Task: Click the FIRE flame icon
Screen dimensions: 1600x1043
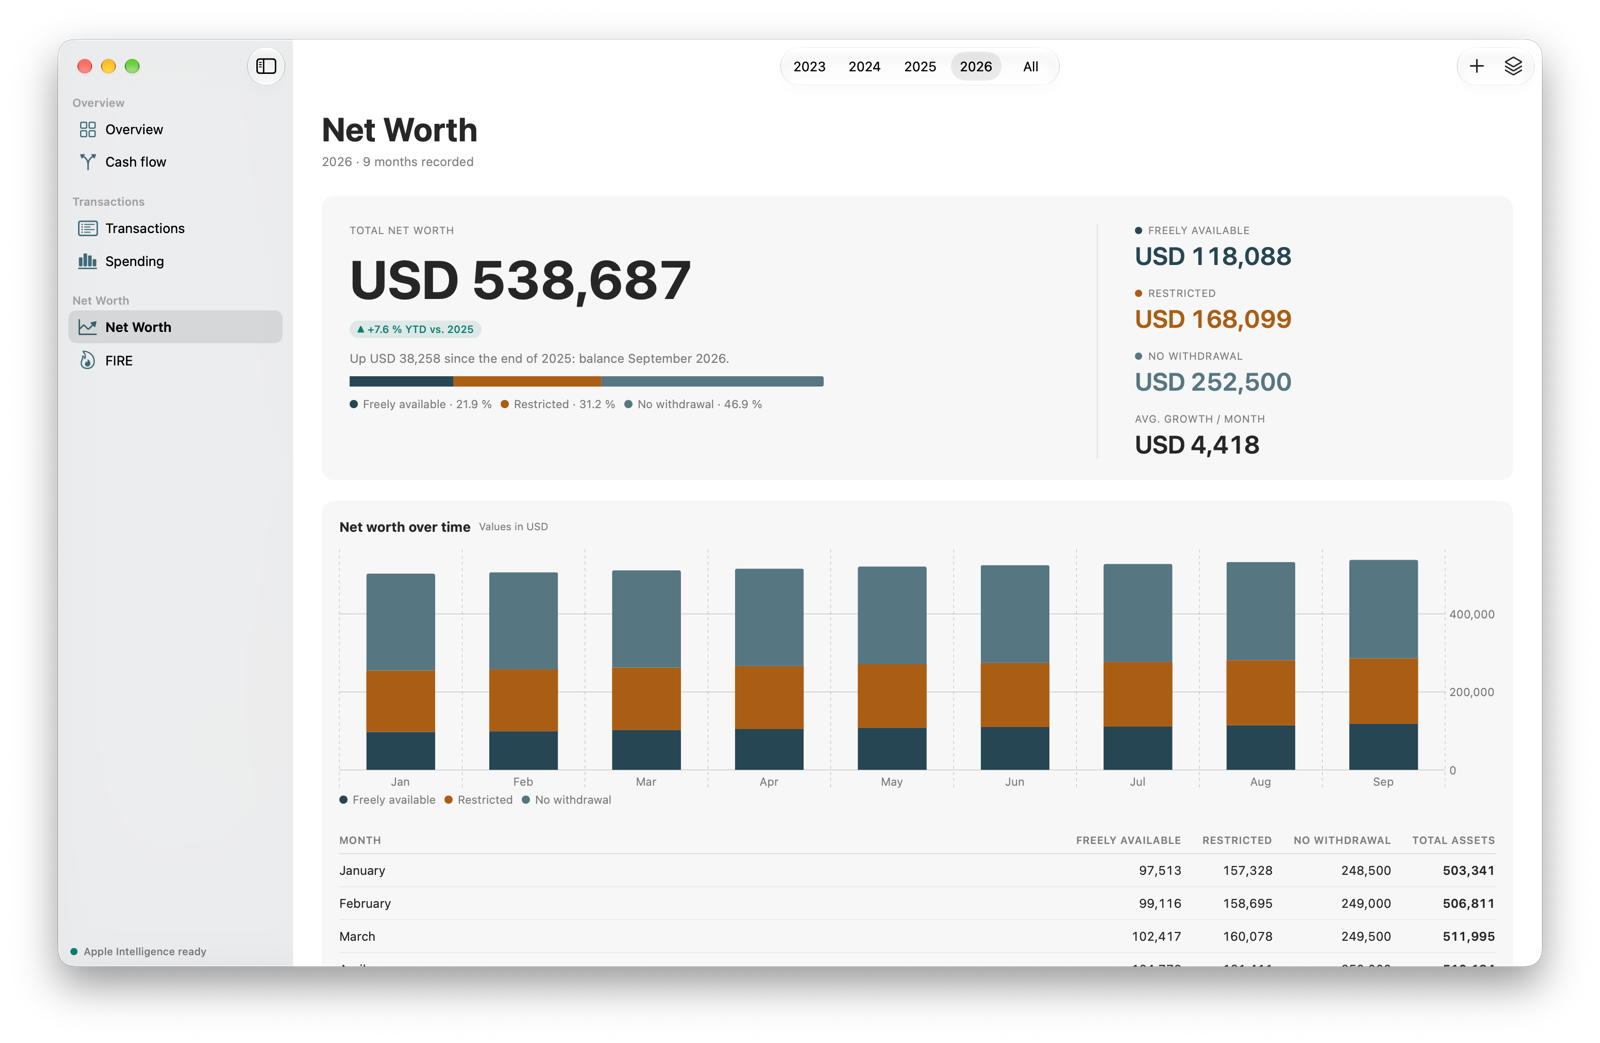Action: pos(88,360)
